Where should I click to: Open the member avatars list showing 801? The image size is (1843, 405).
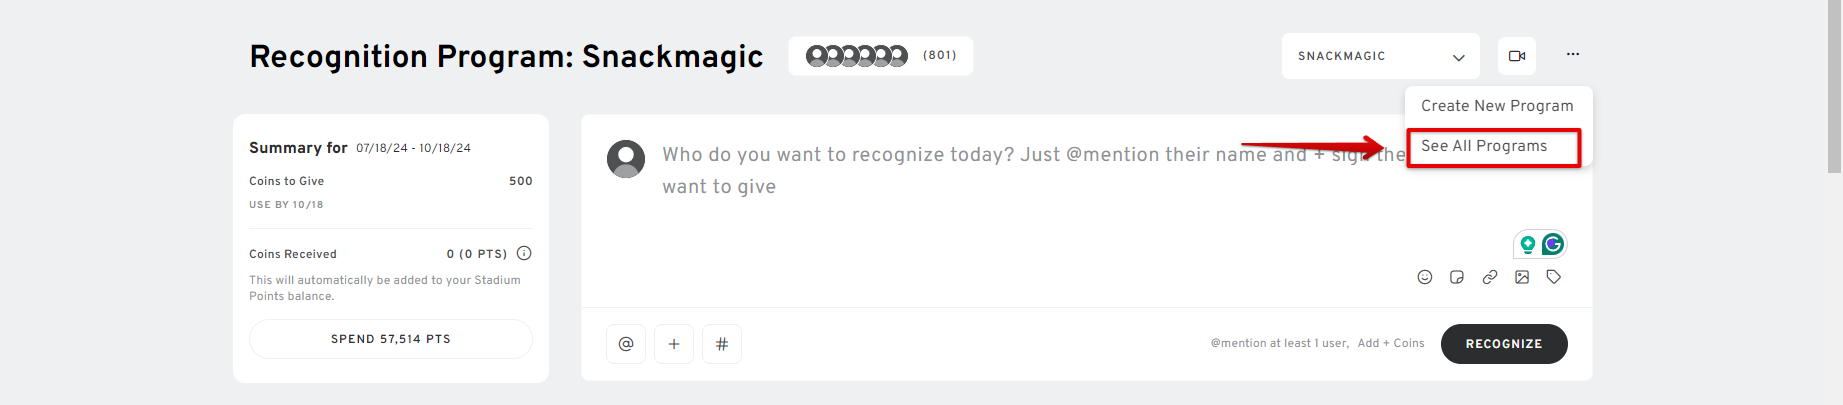pyautogui.click(x=880, y=56)
